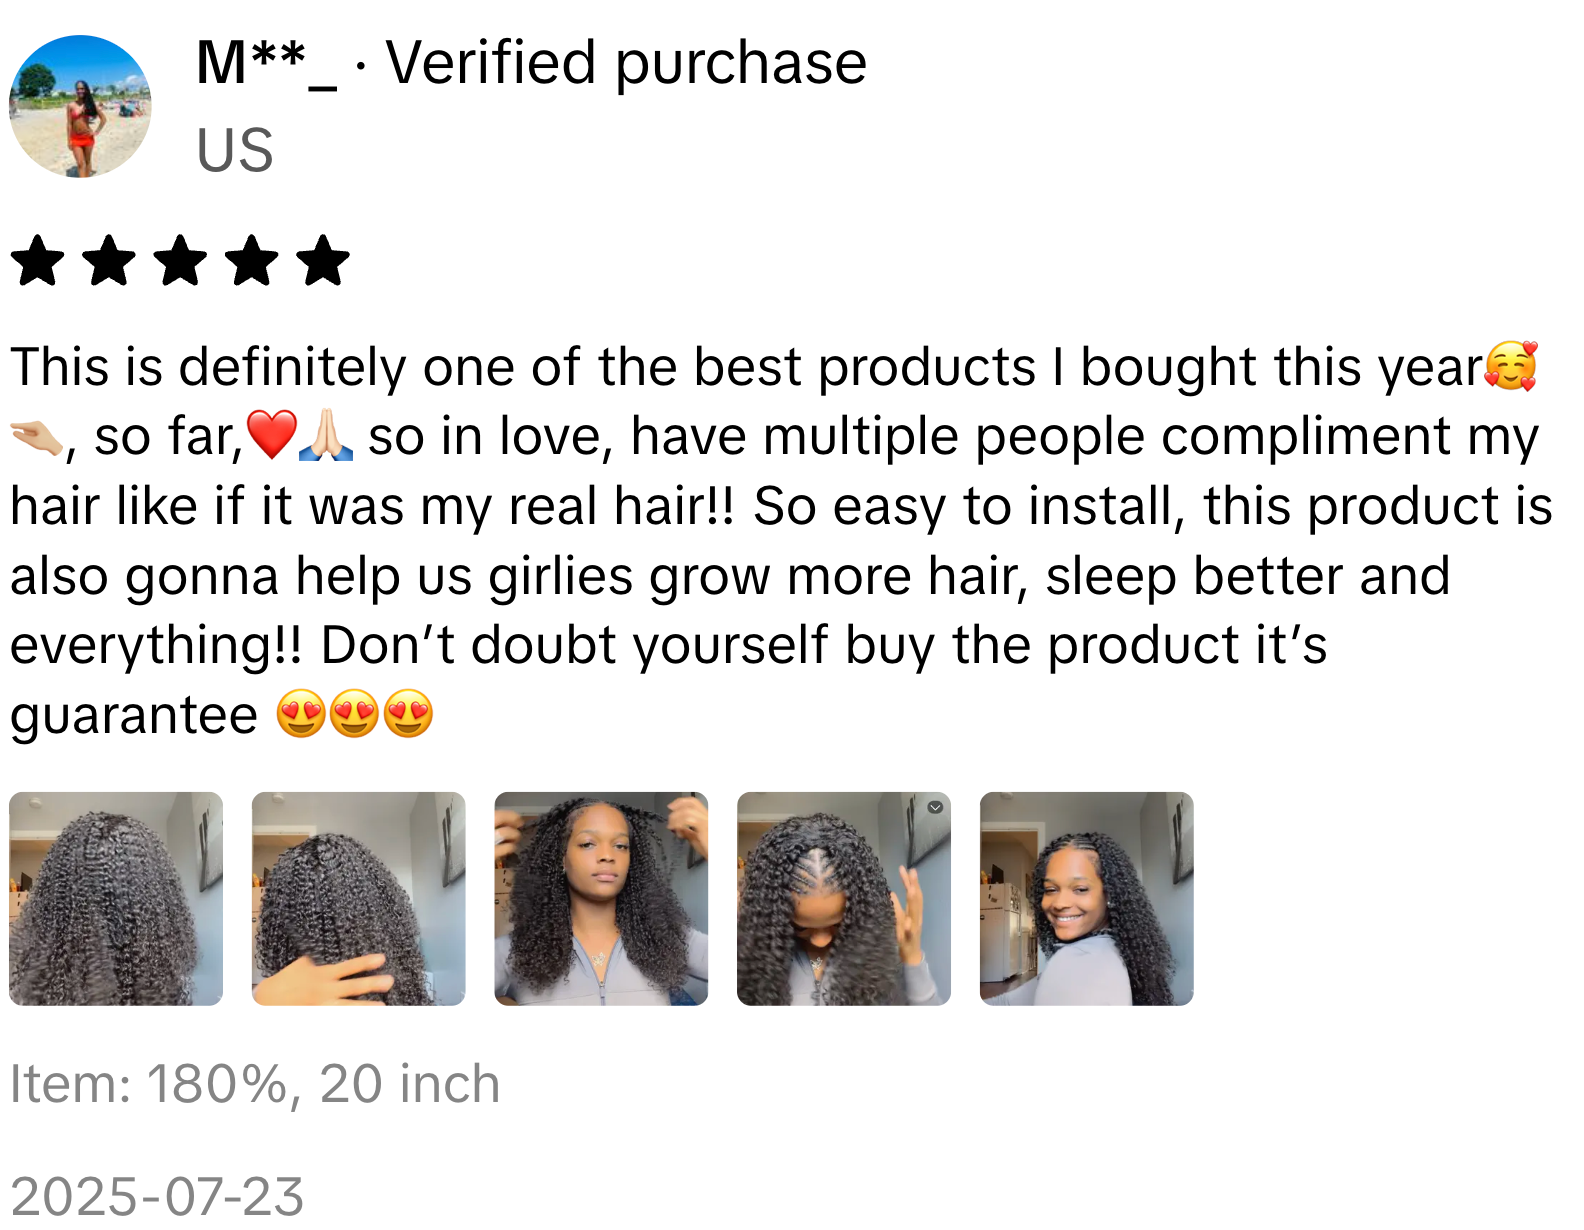This screenshot has width=1584, height=1230.
Task: Click the second rating star
Action: coord(109,261)
